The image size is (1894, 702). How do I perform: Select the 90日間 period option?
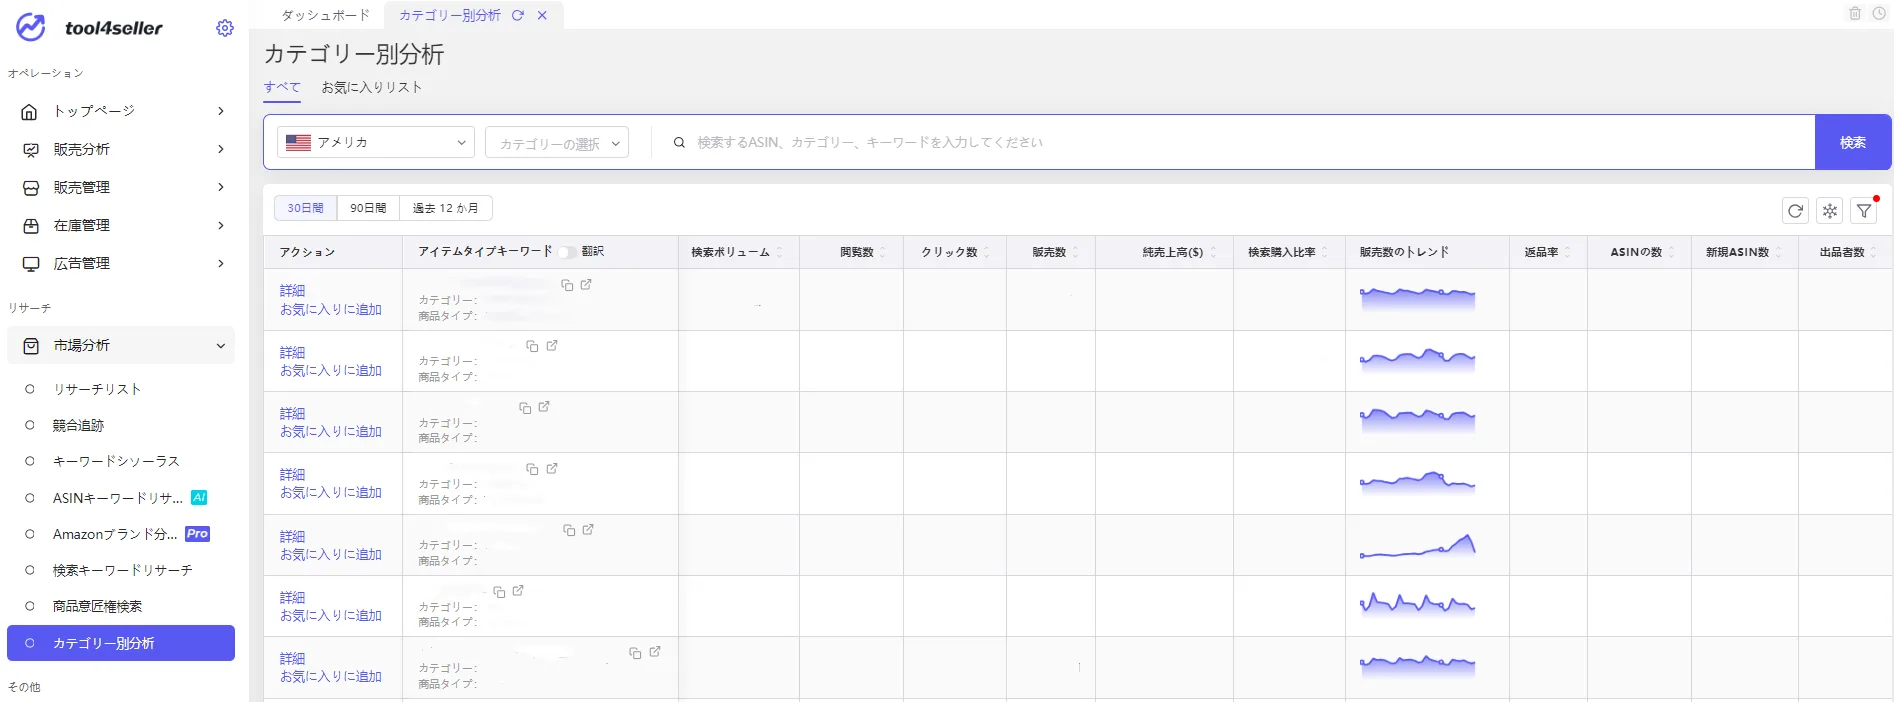pyautogui.click(x=368, y=208)
